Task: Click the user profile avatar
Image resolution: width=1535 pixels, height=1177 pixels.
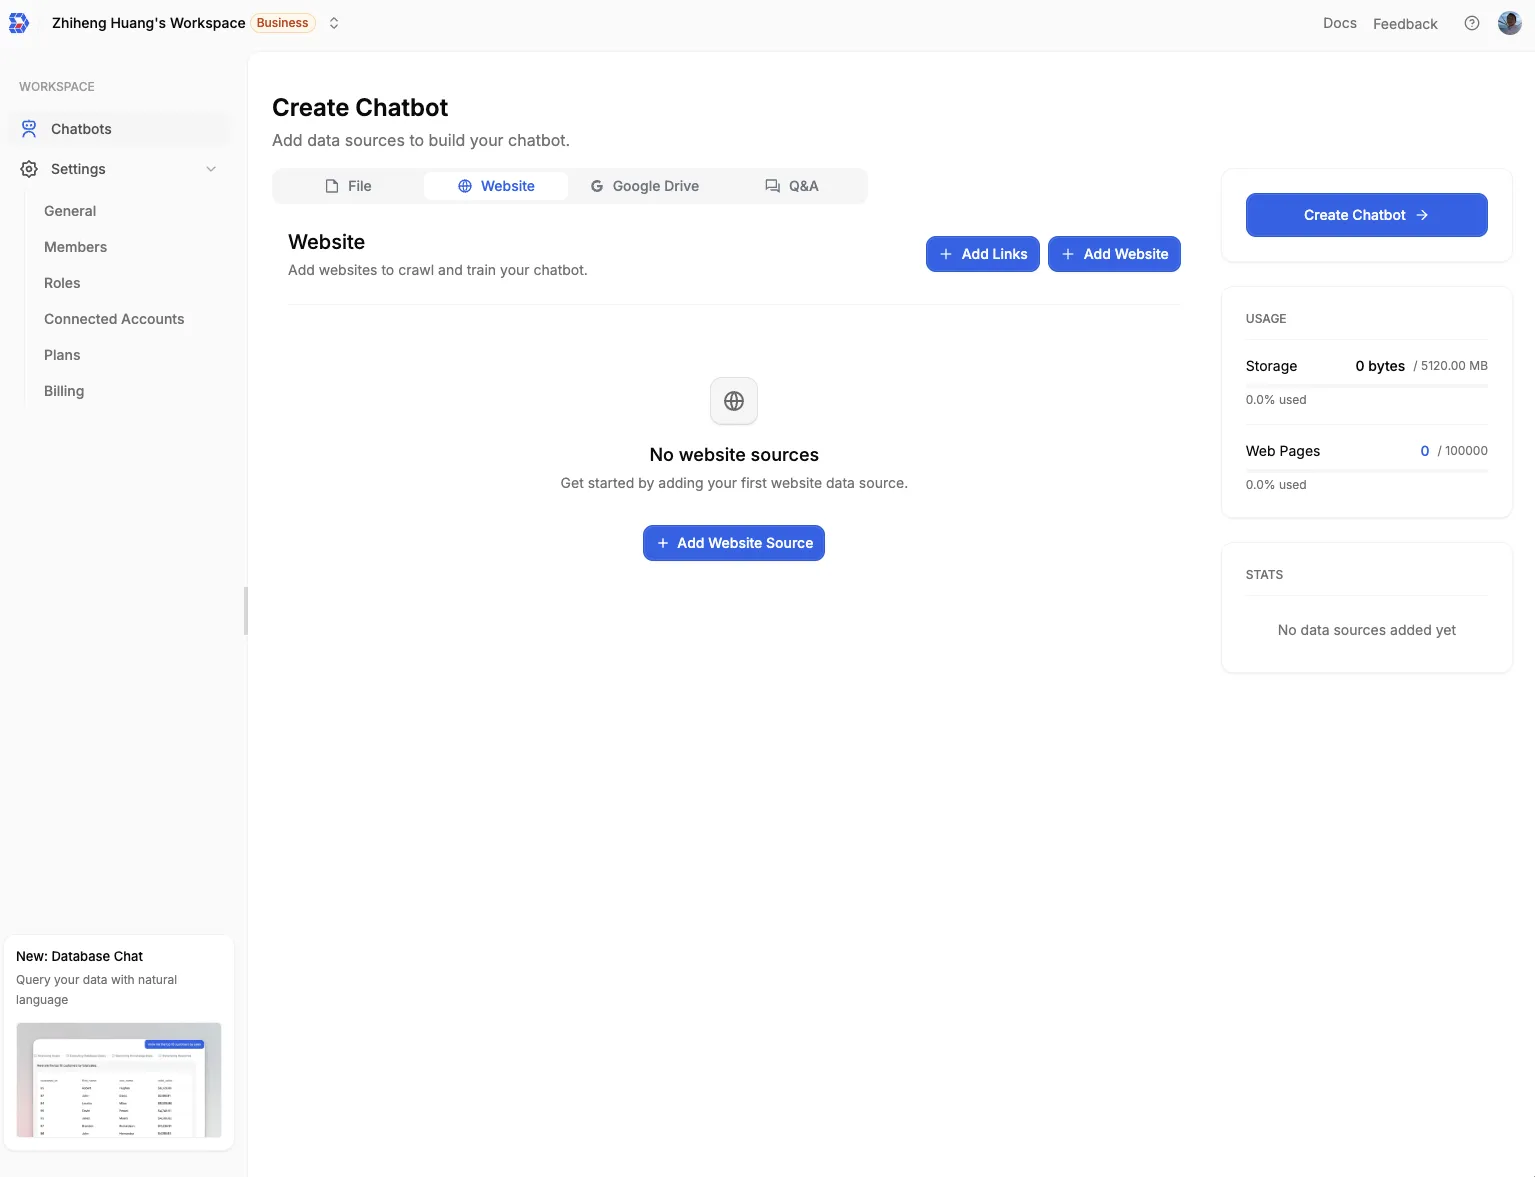Action: 1509,23
